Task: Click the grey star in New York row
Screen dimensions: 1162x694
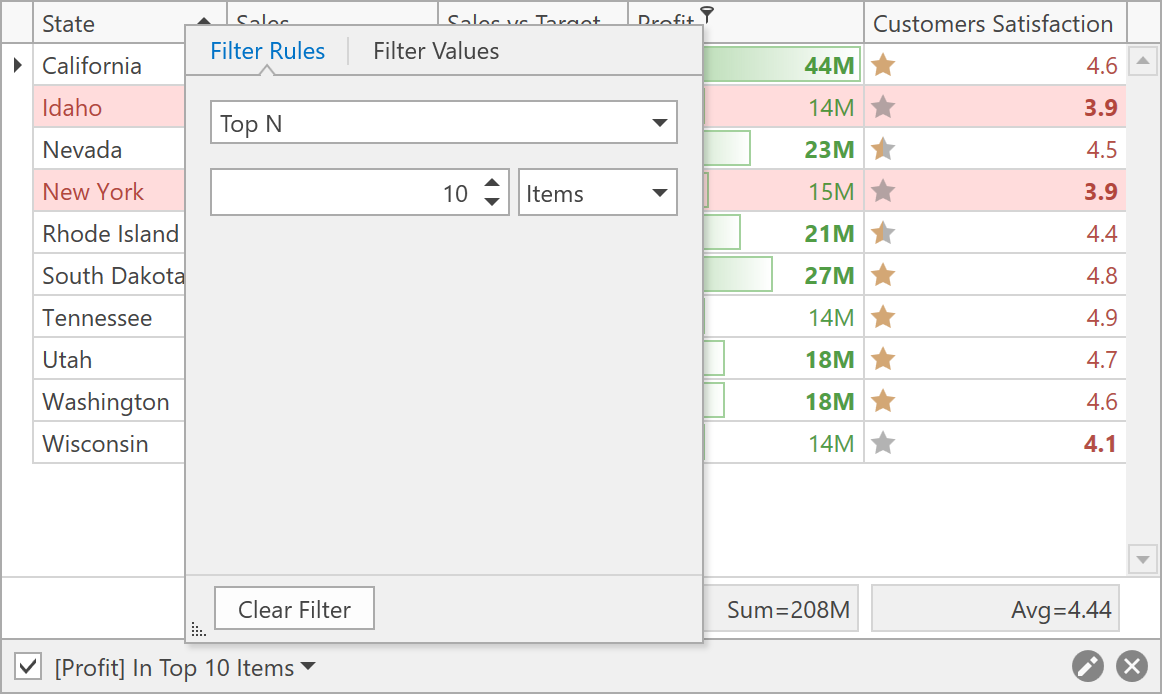Action: point(883,191)
